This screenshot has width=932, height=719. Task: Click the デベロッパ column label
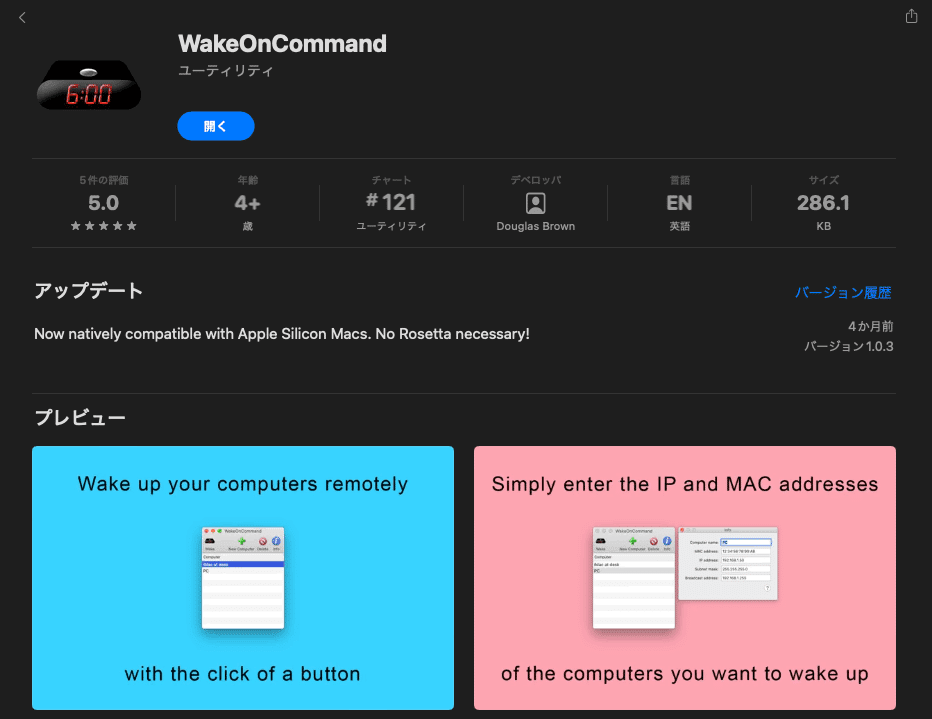(x=536, y=180)
